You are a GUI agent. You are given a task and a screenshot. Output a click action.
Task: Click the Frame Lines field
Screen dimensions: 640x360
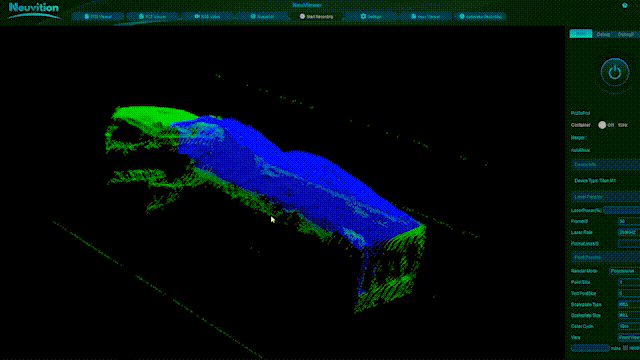pyautogui.click(x=629, y=243)
